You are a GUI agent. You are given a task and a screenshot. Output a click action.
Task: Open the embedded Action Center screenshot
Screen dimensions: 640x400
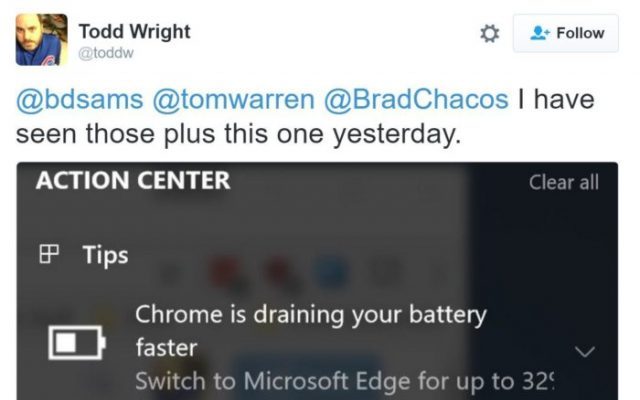click(317, 281)
